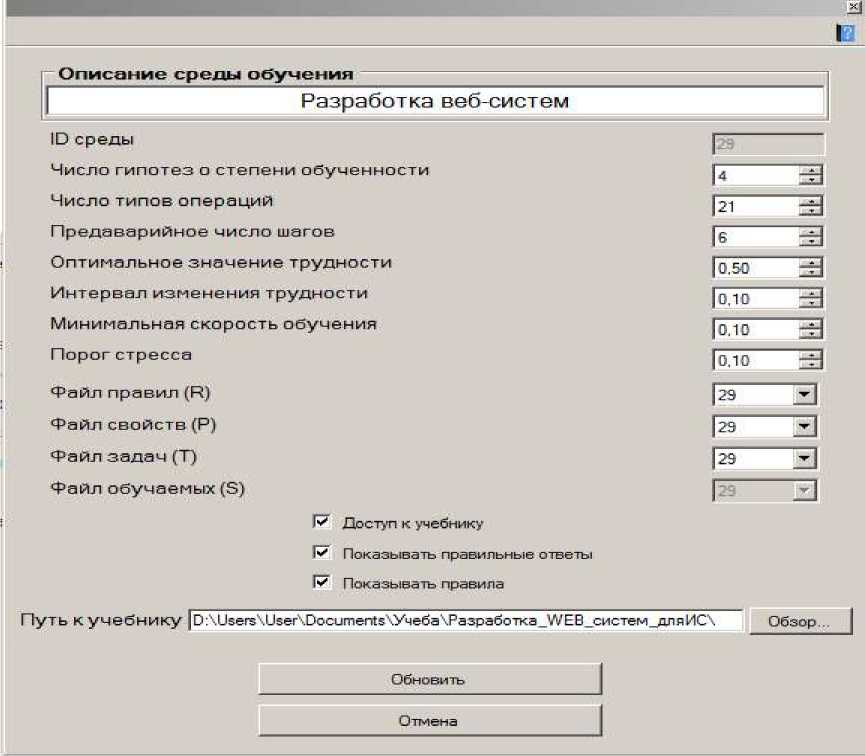This screenshot has height=756, width=865.
Task: Click the Предаварийное число шагов value field
Action: (756, 237)
